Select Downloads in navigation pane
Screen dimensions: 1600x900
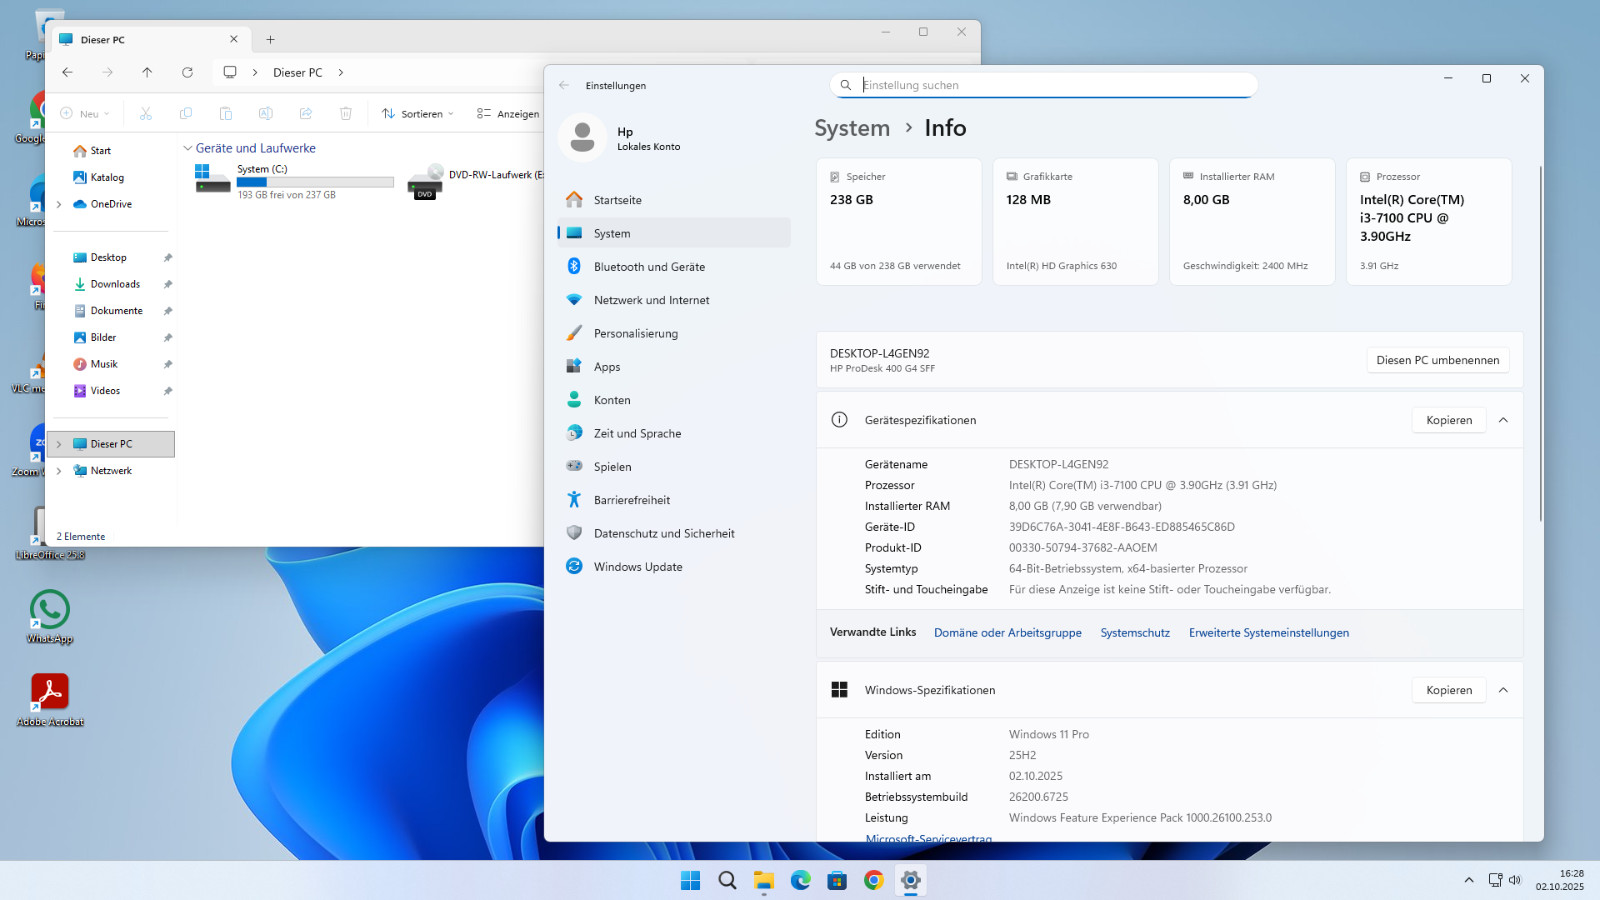pos(115,284)
